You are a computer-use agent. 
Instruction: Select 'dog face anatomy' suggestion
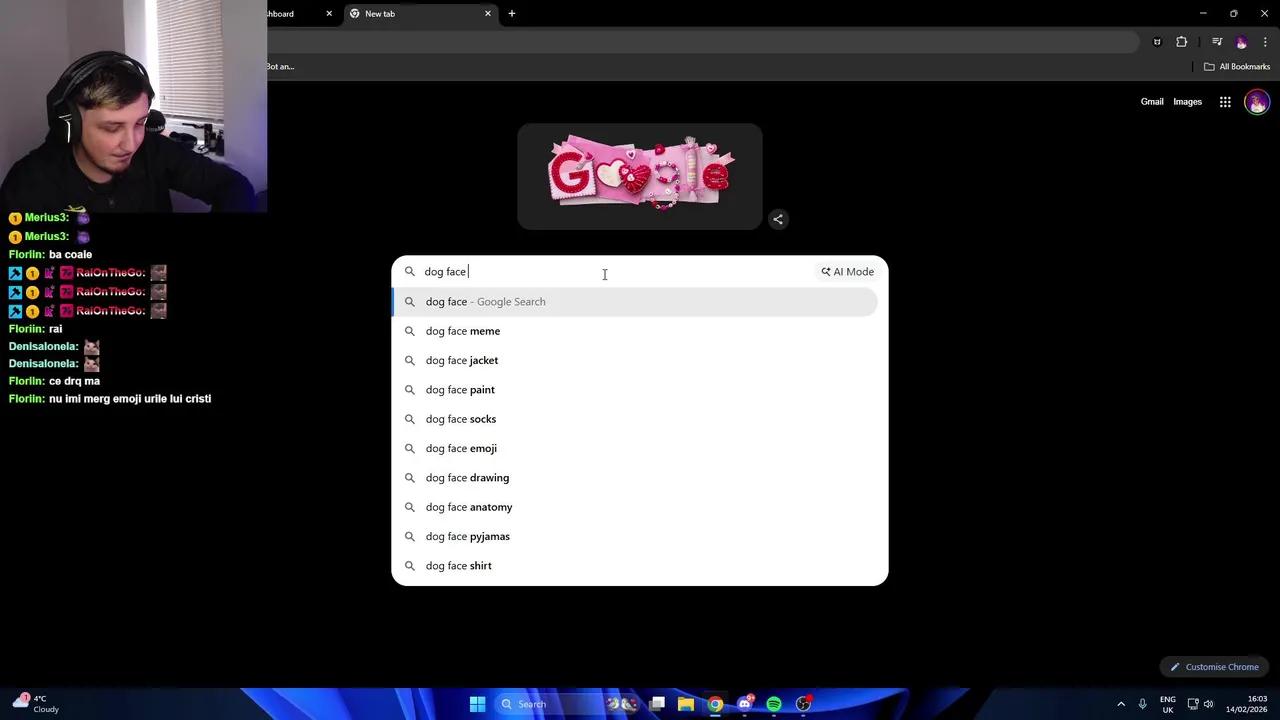pos(635,507)
